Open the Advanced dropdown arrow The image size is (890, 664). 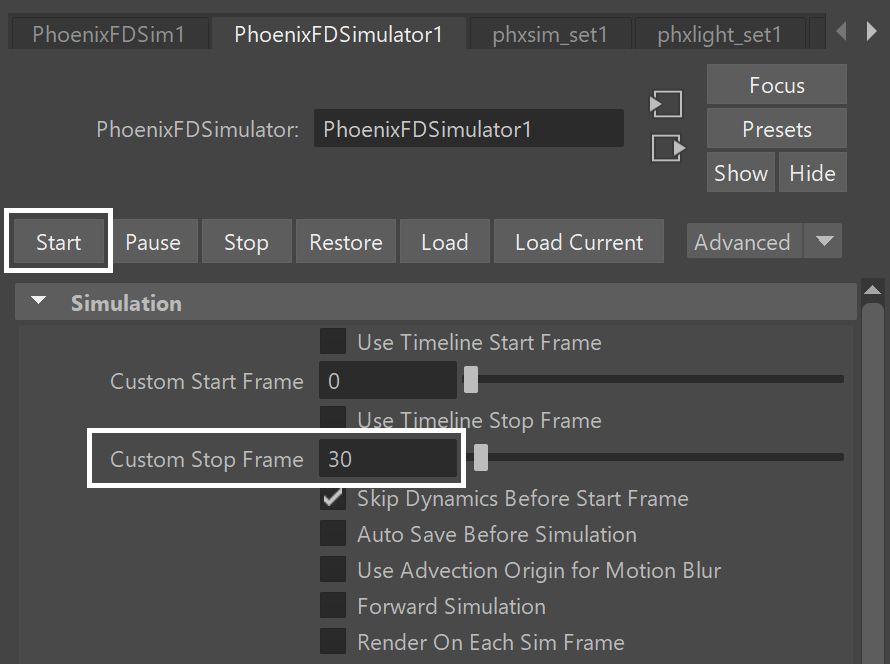[x=824, y=242]
